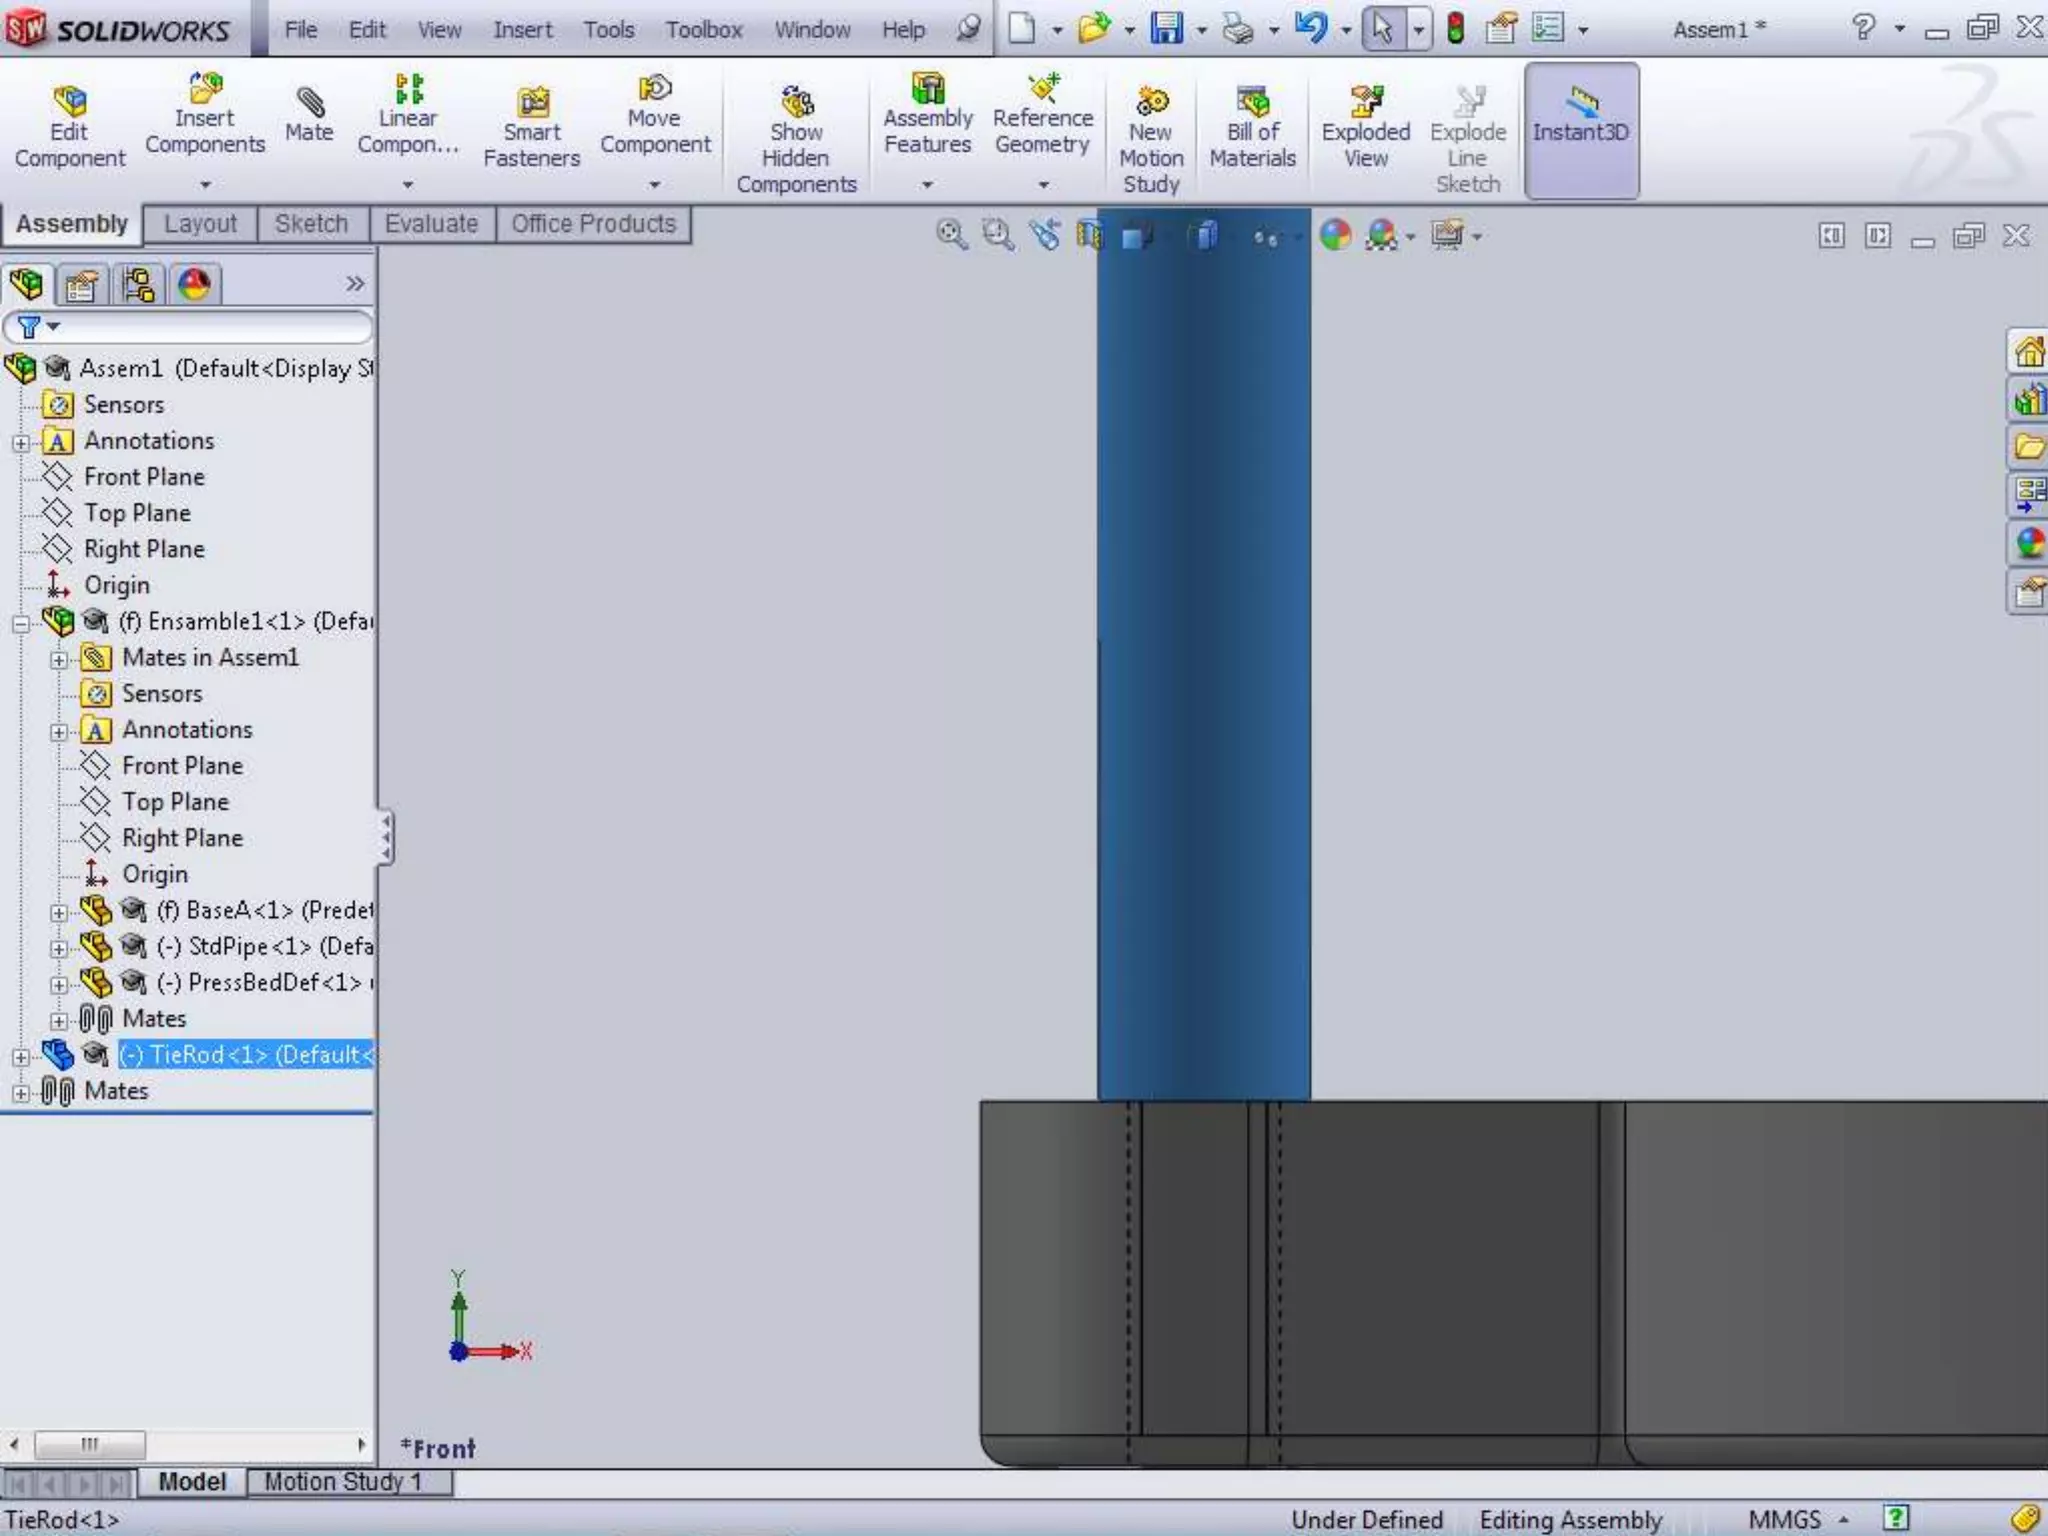Open the Toolbox menu

point(703,30)
